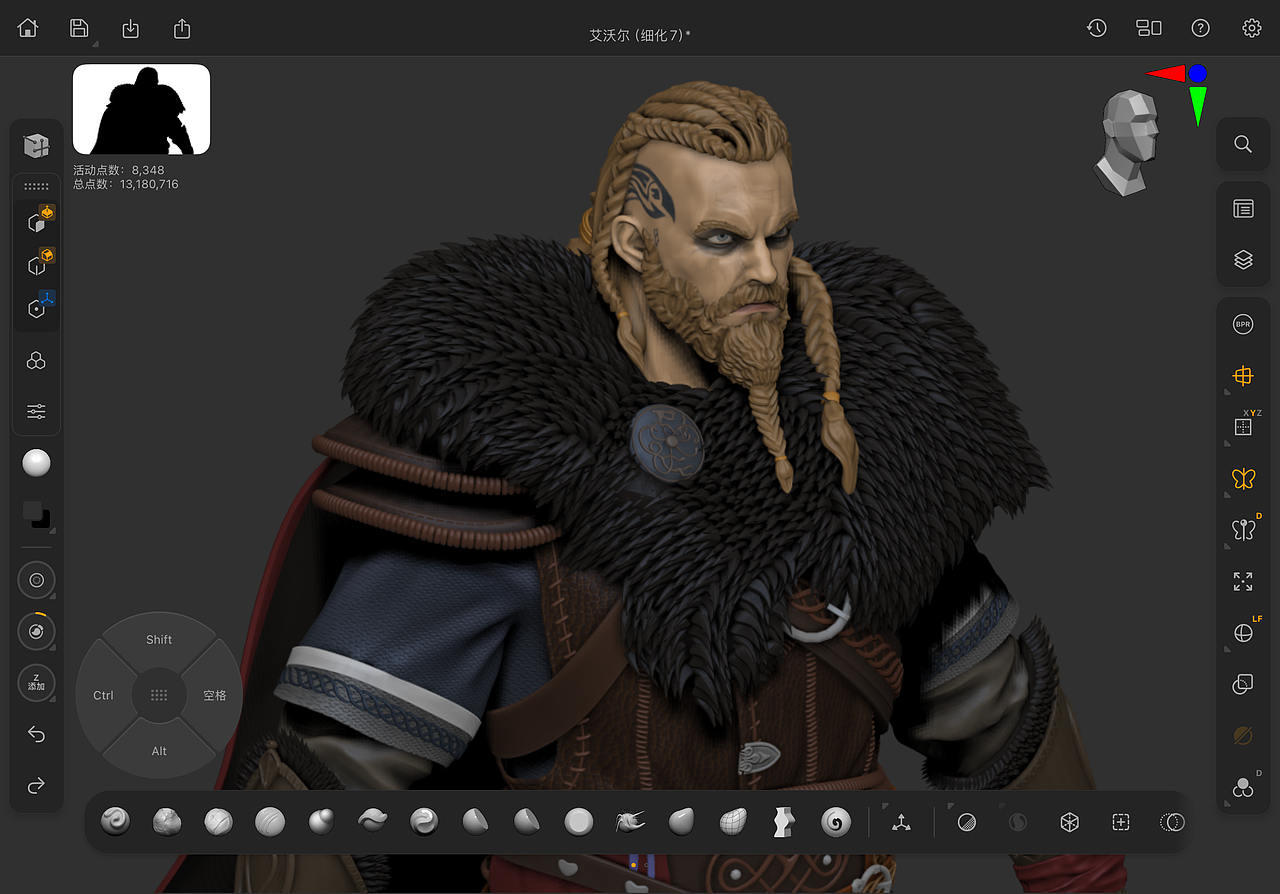Image resolution: width=1280 pixels, height=894 pixels.
Task: Save the current project with the floppy icon
Action: tap(79, 28)
